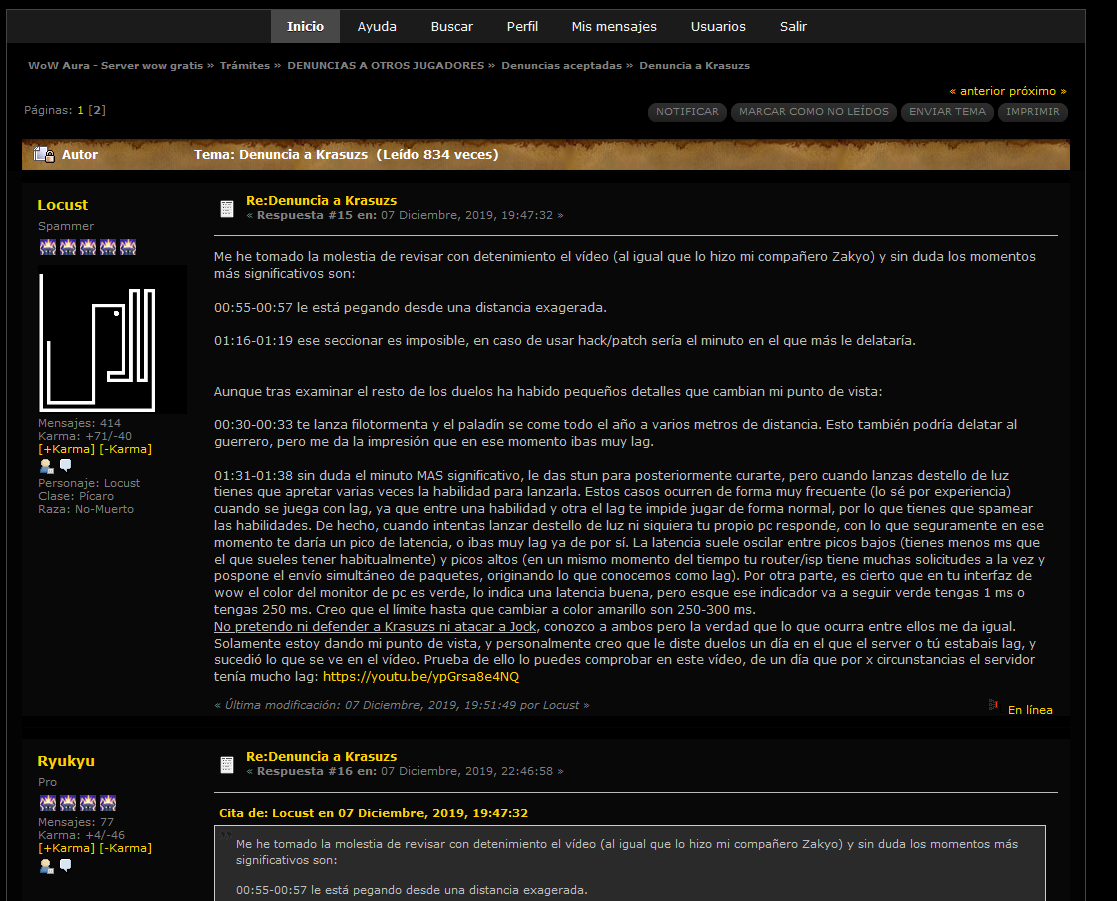The image size is (1117, 901).
Task: Open Re:Denuncia a Krasuzs title of reply #16
Action: (x=321, y=757)
